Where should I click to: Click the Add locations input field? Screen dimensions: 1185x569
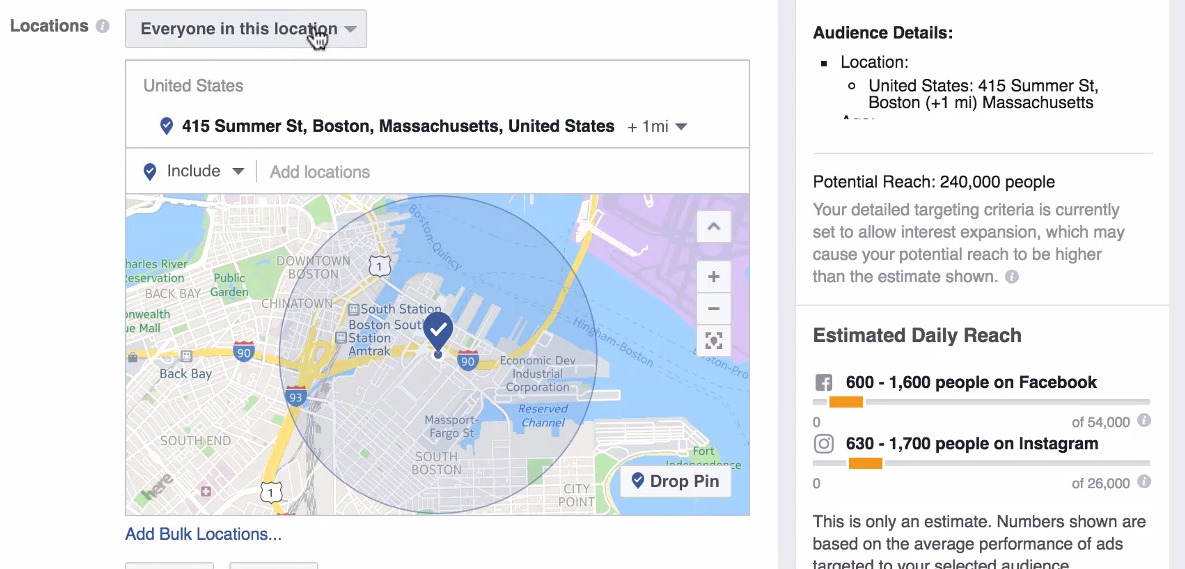[x=502, y=172]
